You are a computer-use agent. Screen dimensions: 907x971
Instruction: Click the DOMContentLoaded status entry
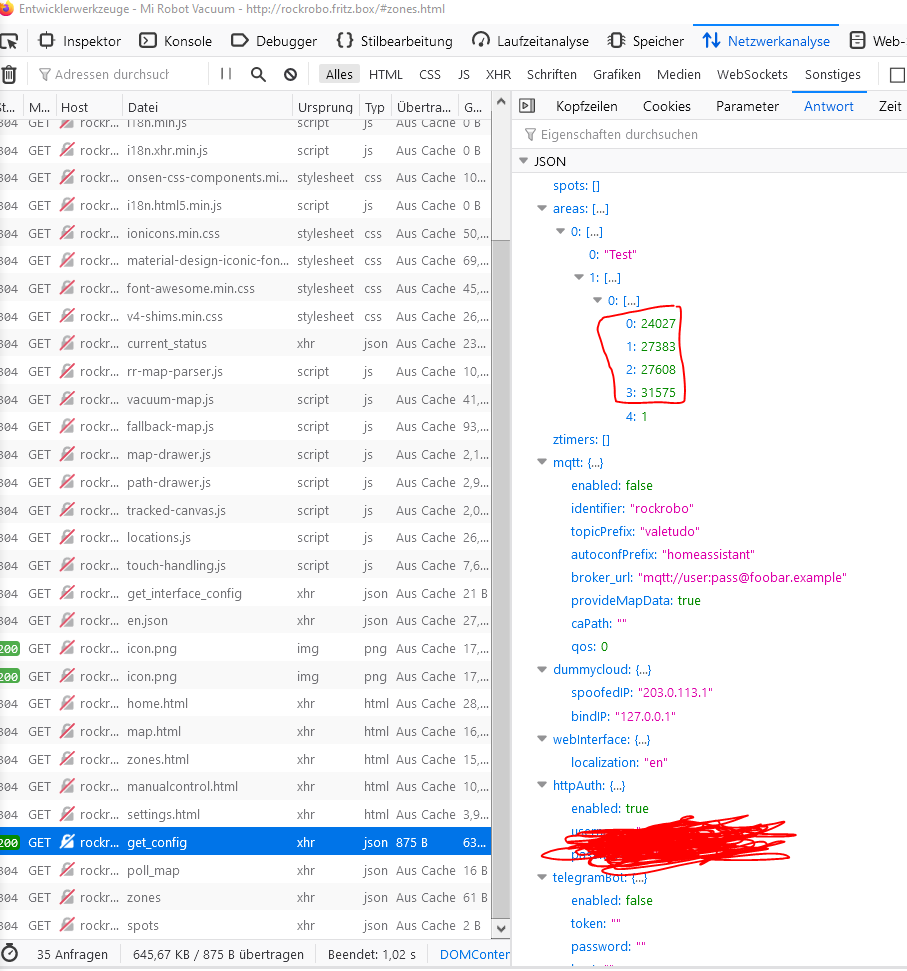click(x=474, y=954)
